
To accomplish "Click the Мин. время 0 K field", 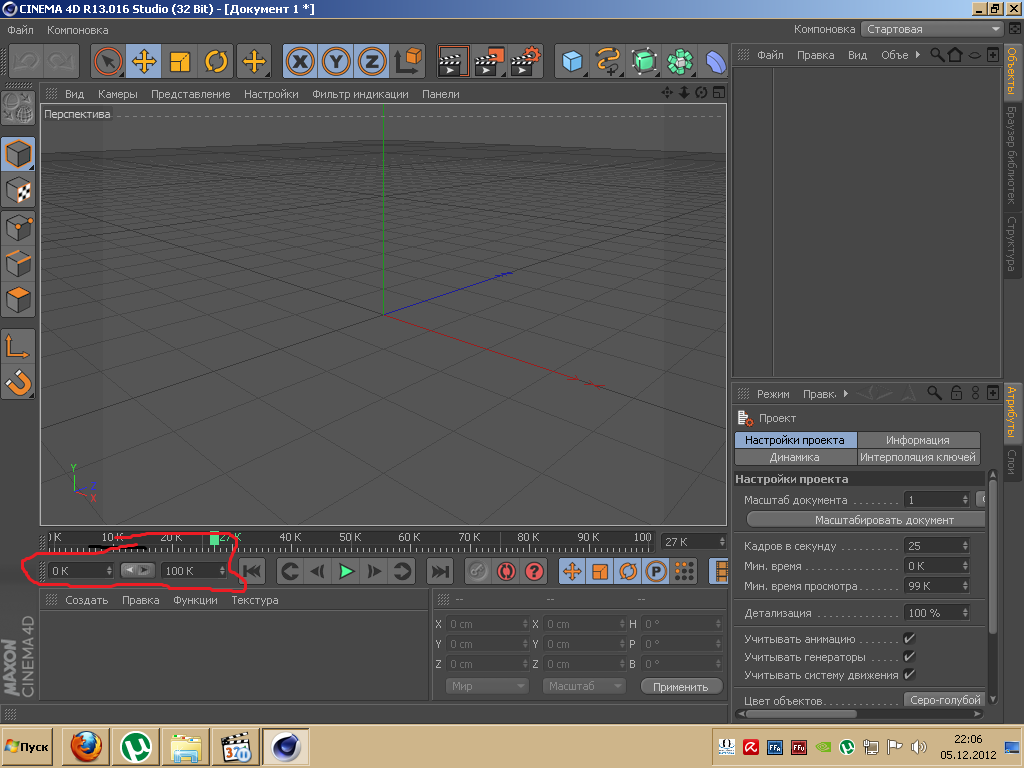I will coord(937,566).
